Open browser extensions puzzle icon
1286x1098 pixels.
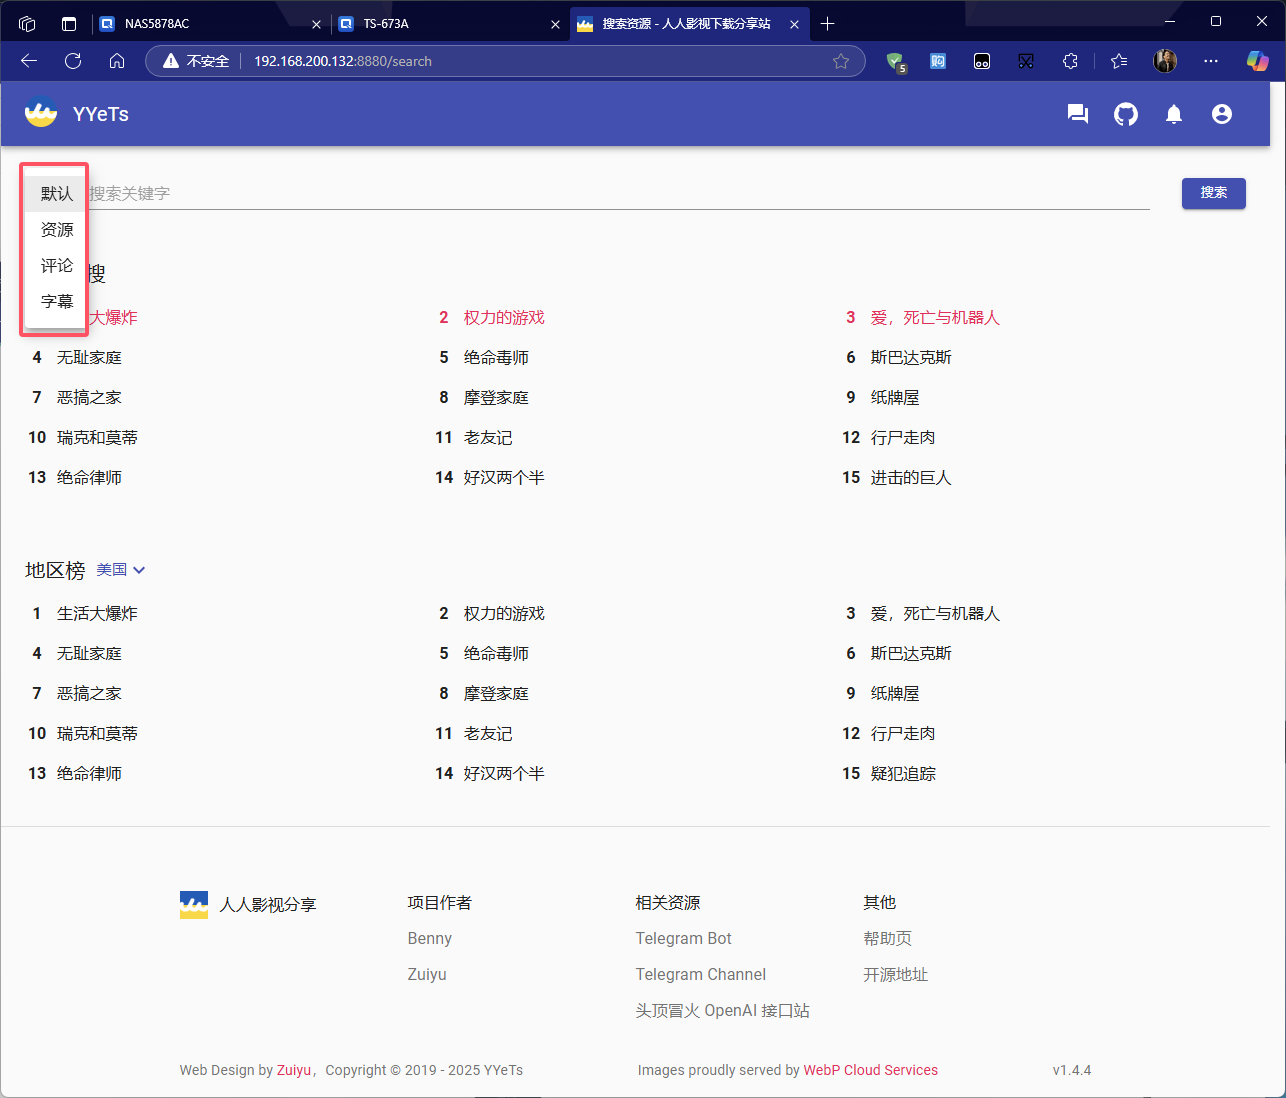pos(1070,61)
